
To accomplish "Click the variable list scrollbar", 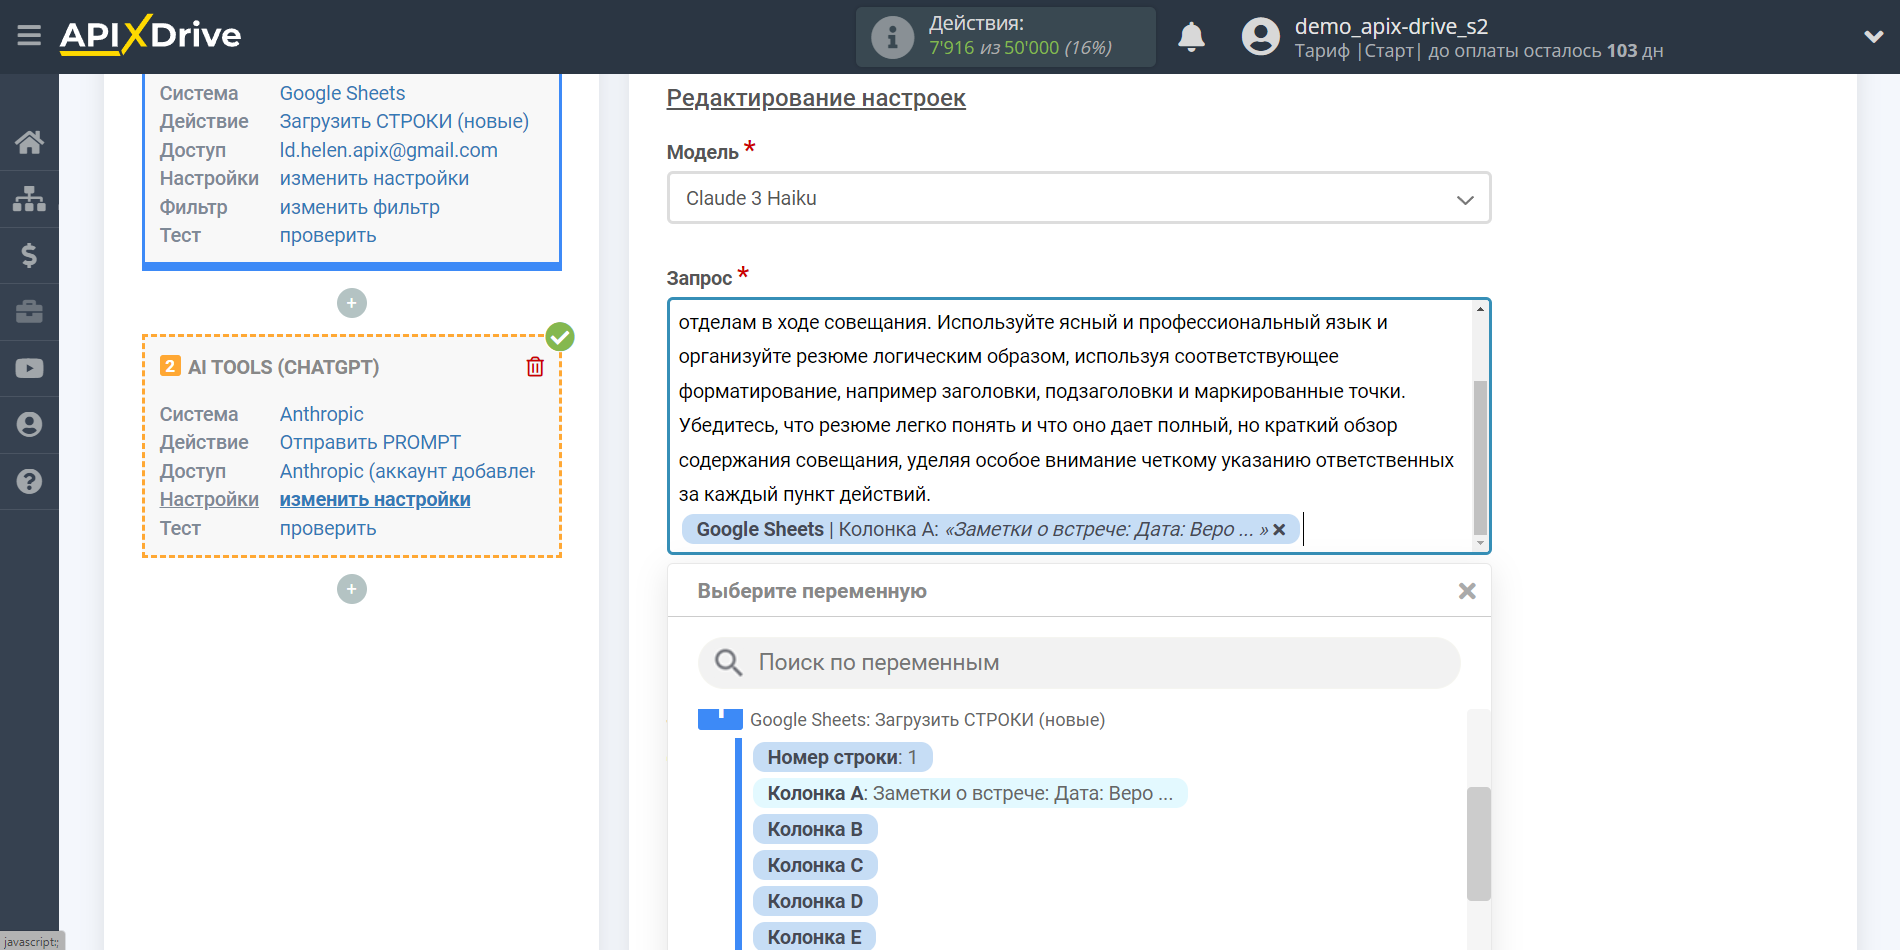I will (x=1478, y=844).
